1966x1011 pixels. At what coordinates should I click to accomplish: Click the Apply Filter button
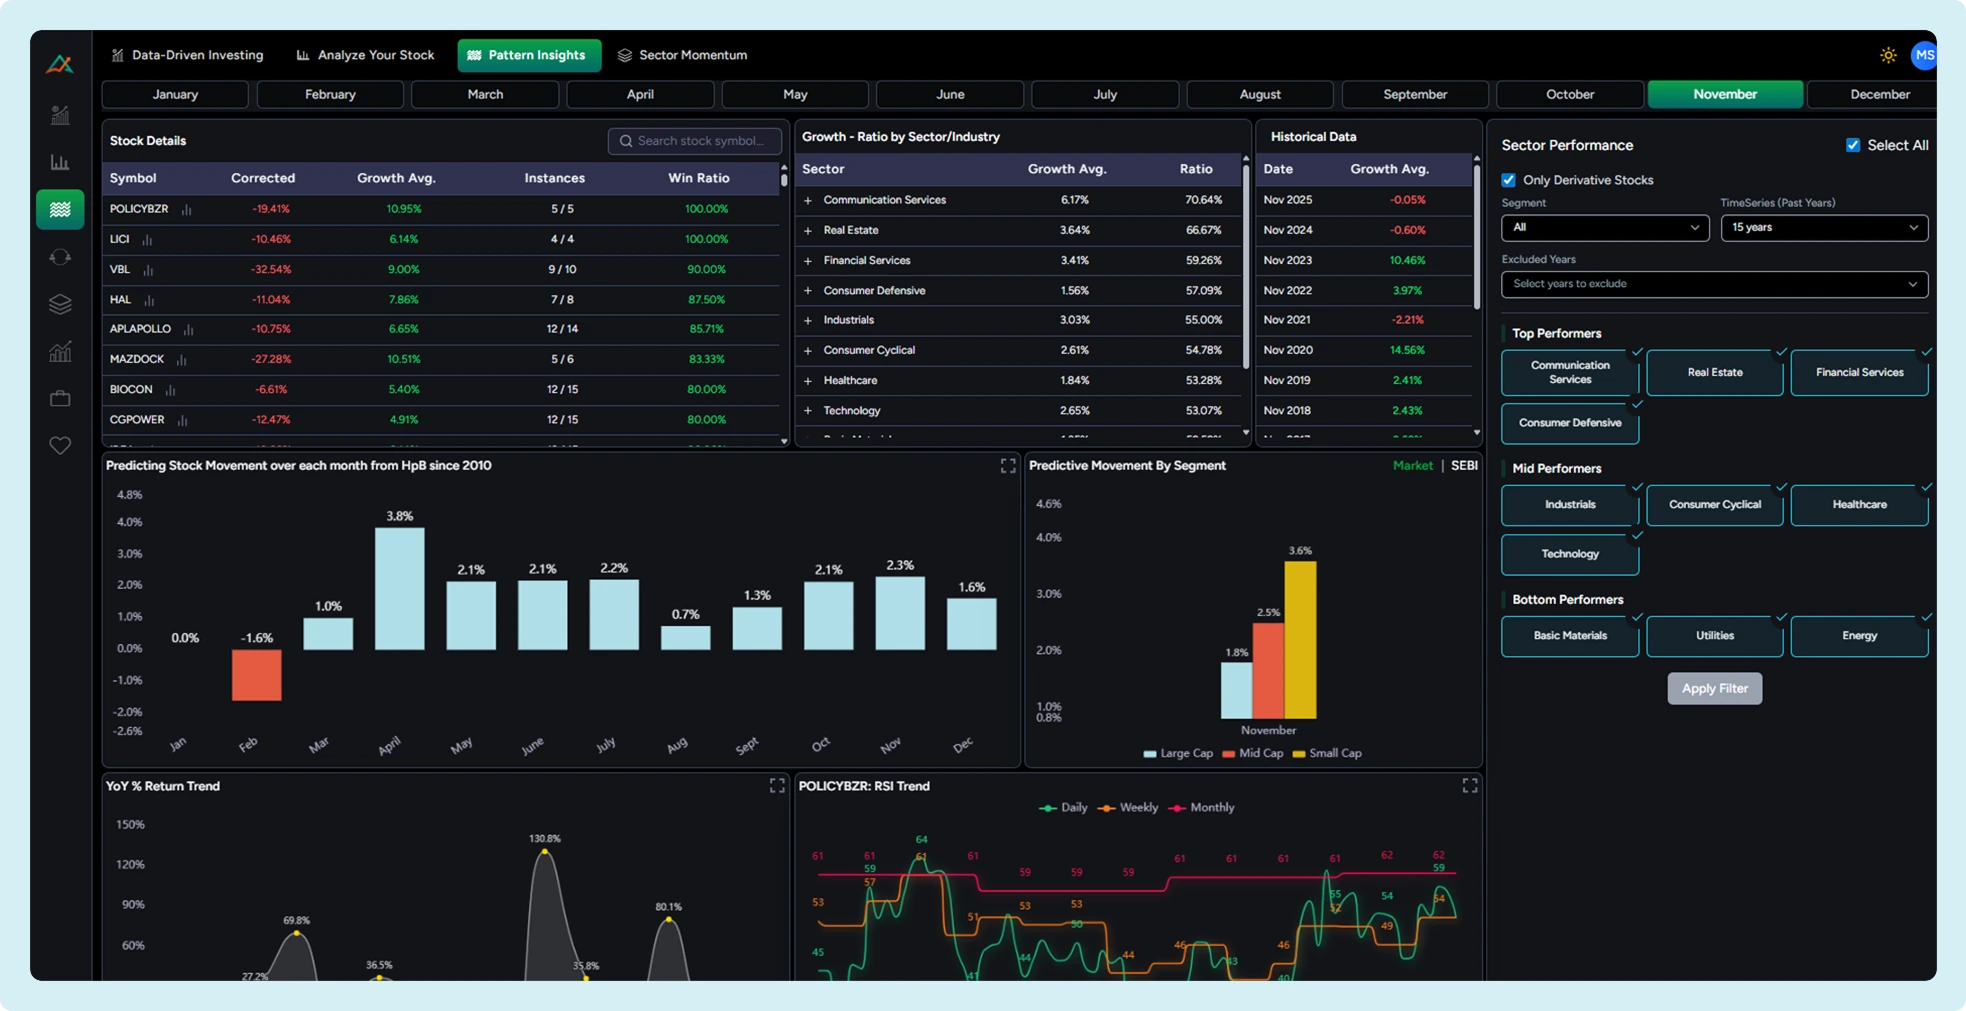coord(1714,688)
